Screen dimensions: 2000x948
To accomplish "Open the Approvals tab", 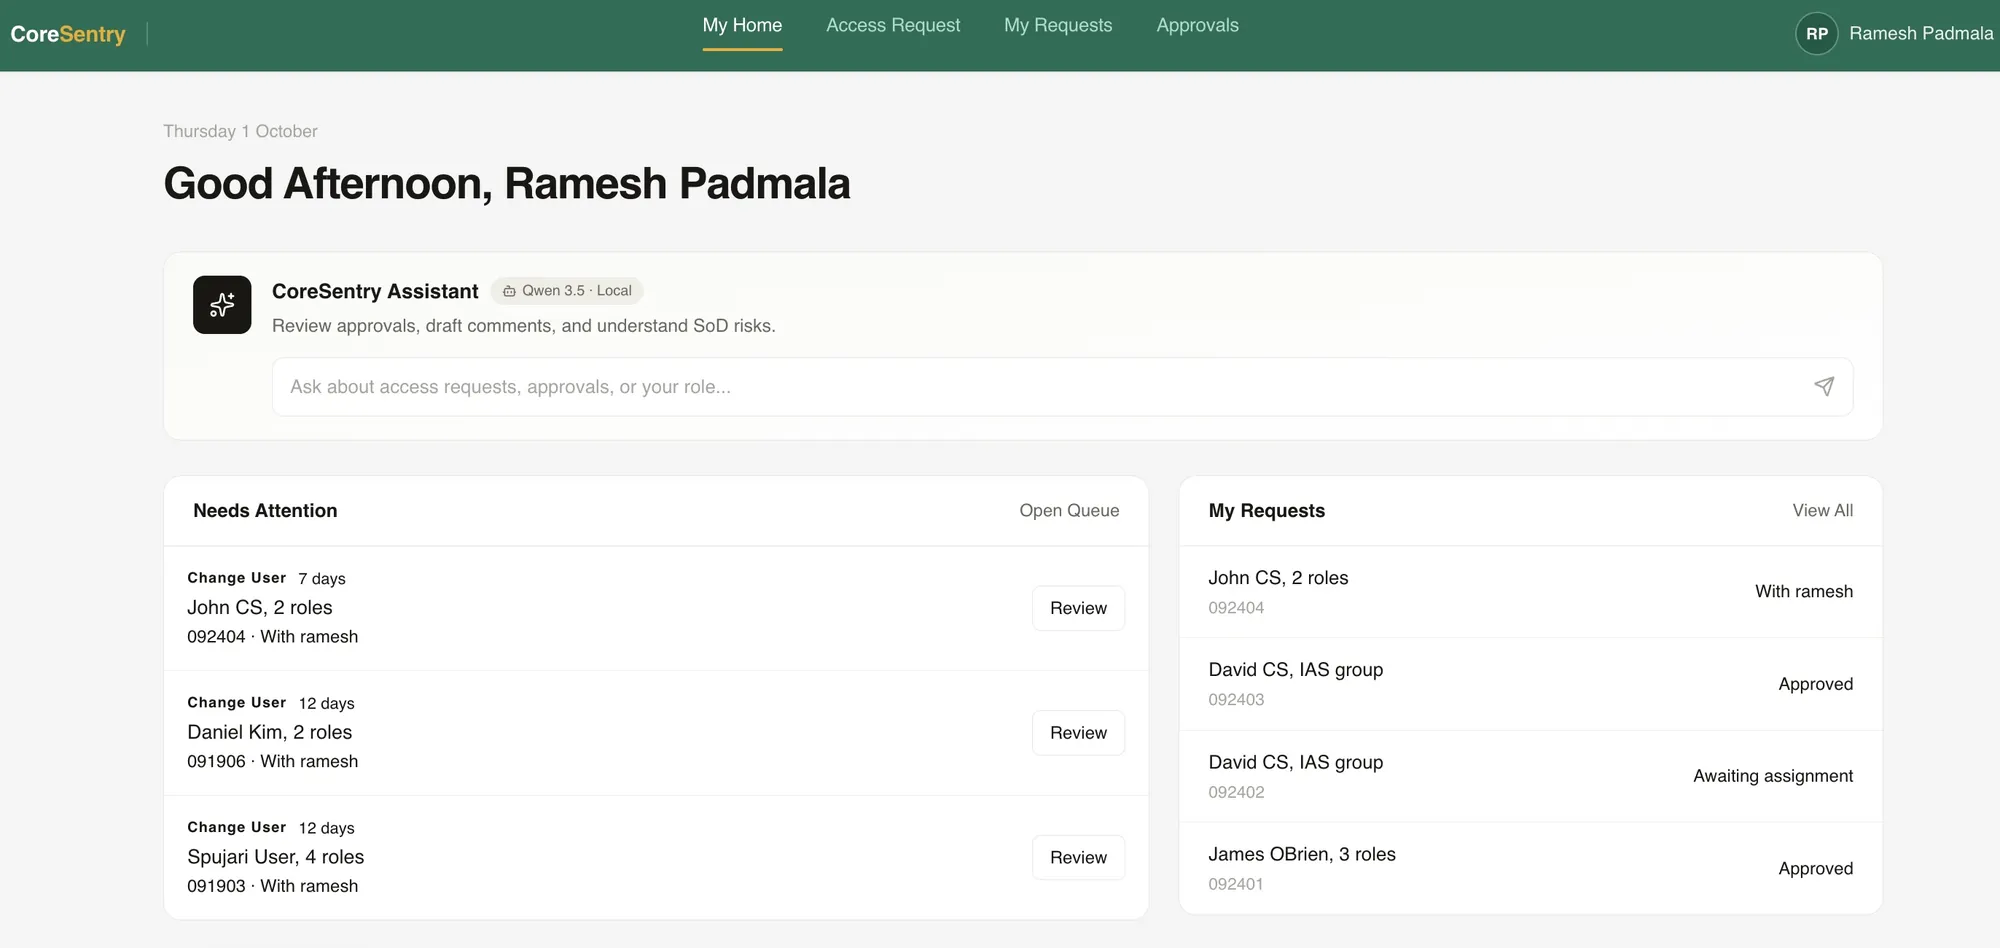I will click(1197, 25).
